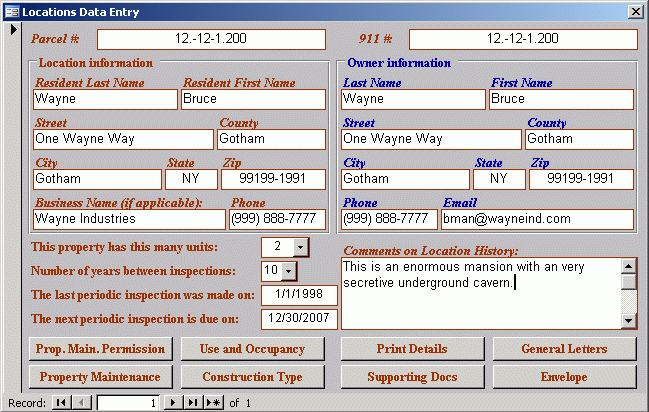Screen dimensions: 649x412
Task: Click the owner Phone field
Action: 389,219
